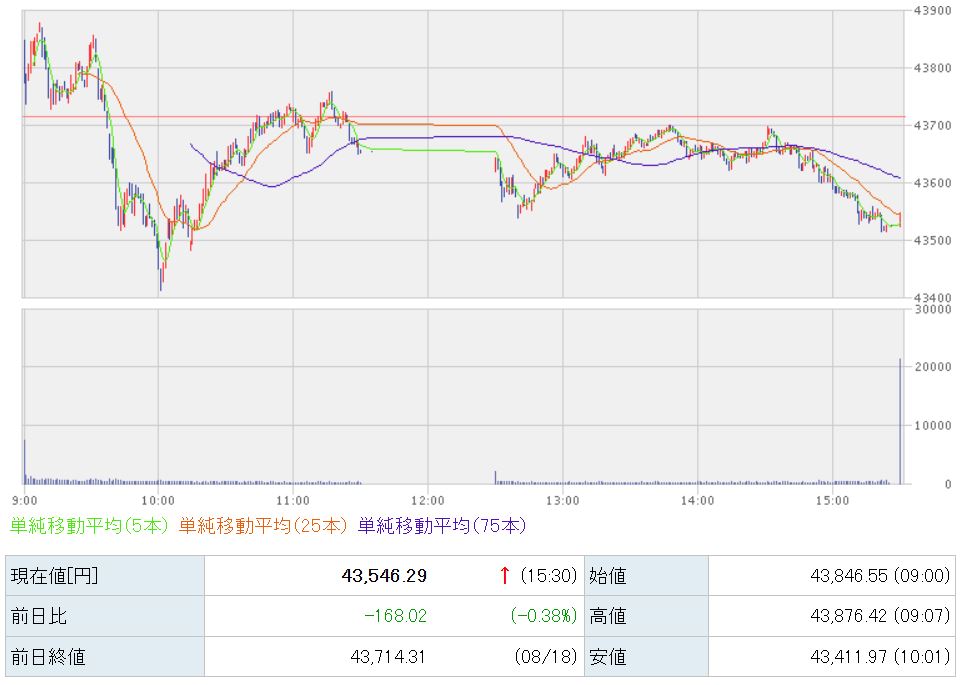Click the 12:30 afternoon-open volume spike
This screenshot has width=960, height=685.
click(495, 477)
